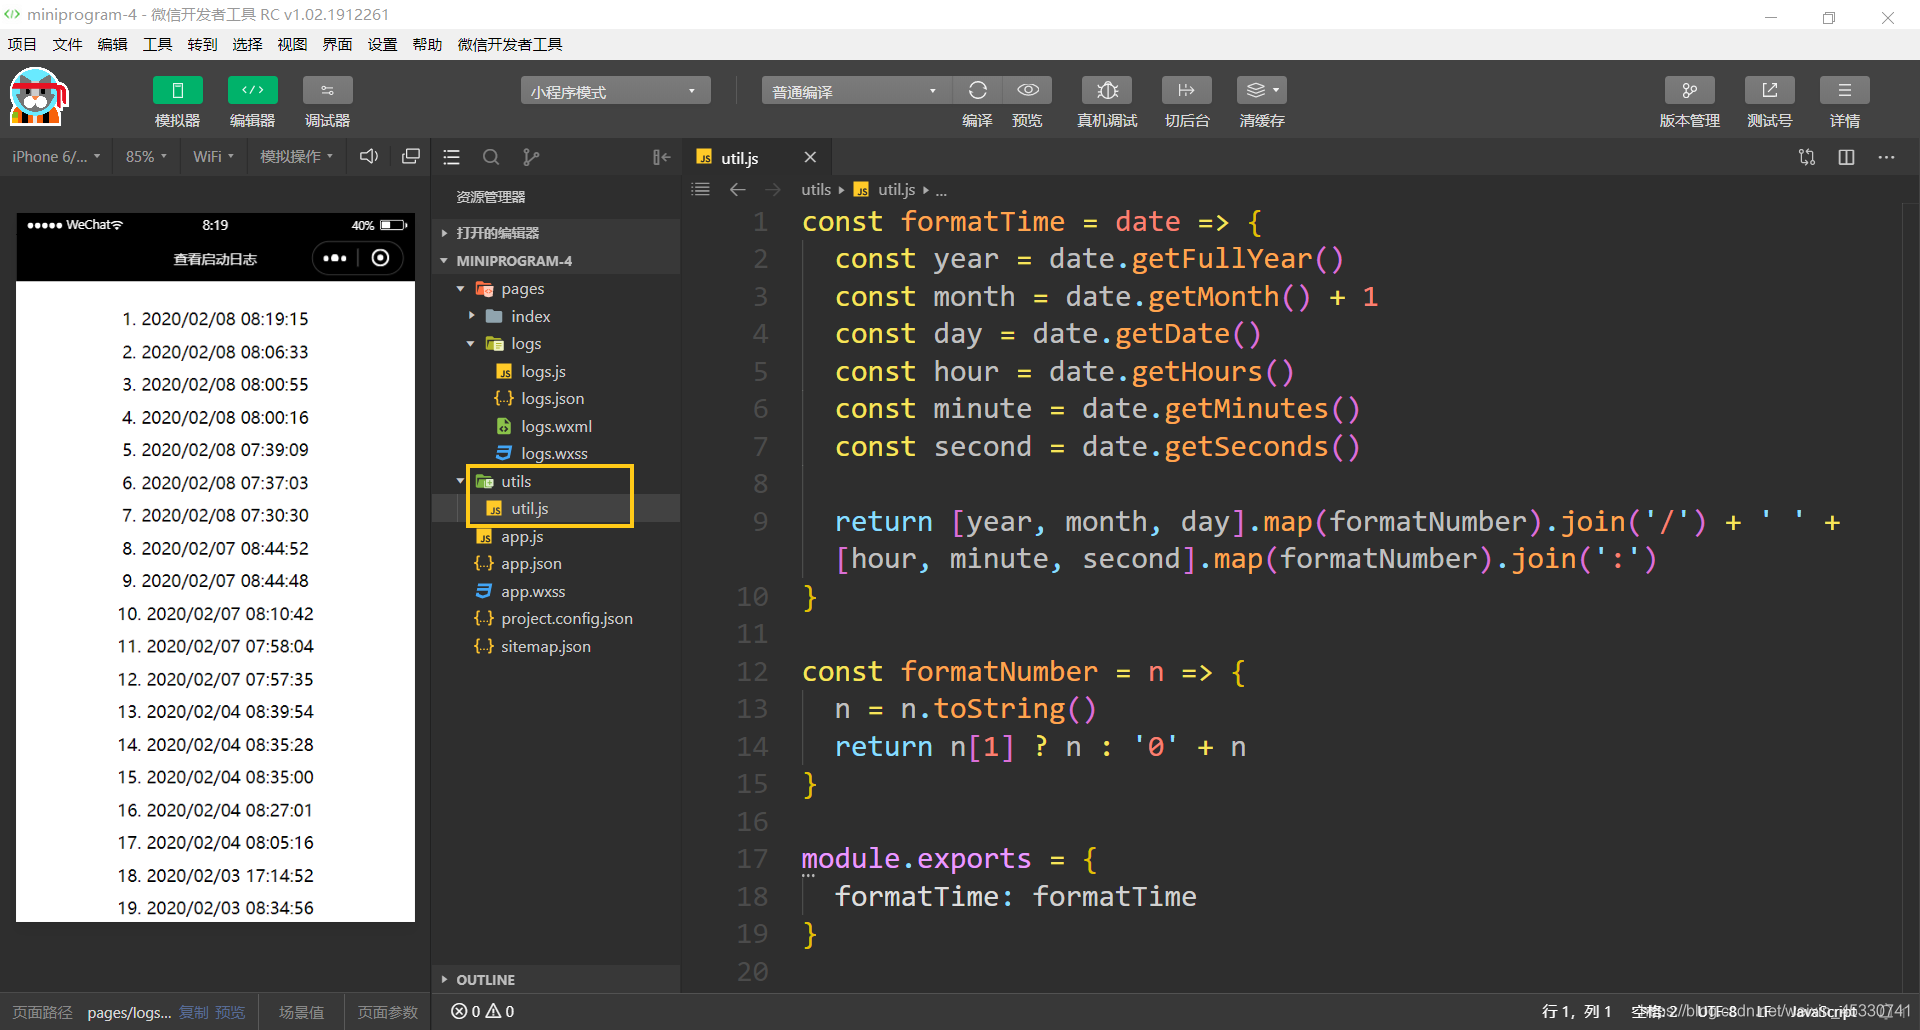Open the tools menu
This screenshot has width=1920, height=1030.
point(157,44)
